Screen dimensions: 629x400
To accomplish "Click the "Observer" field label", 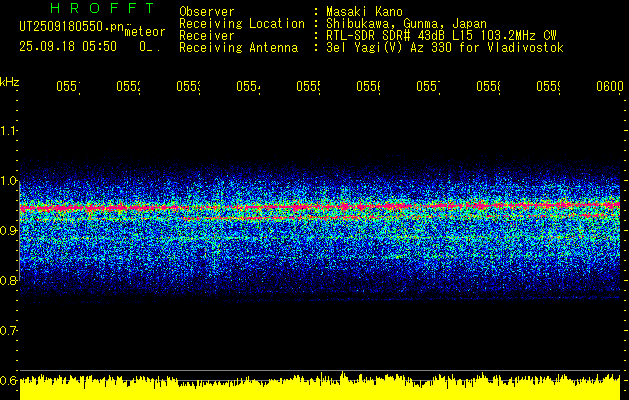I will [x=207, y=11].
